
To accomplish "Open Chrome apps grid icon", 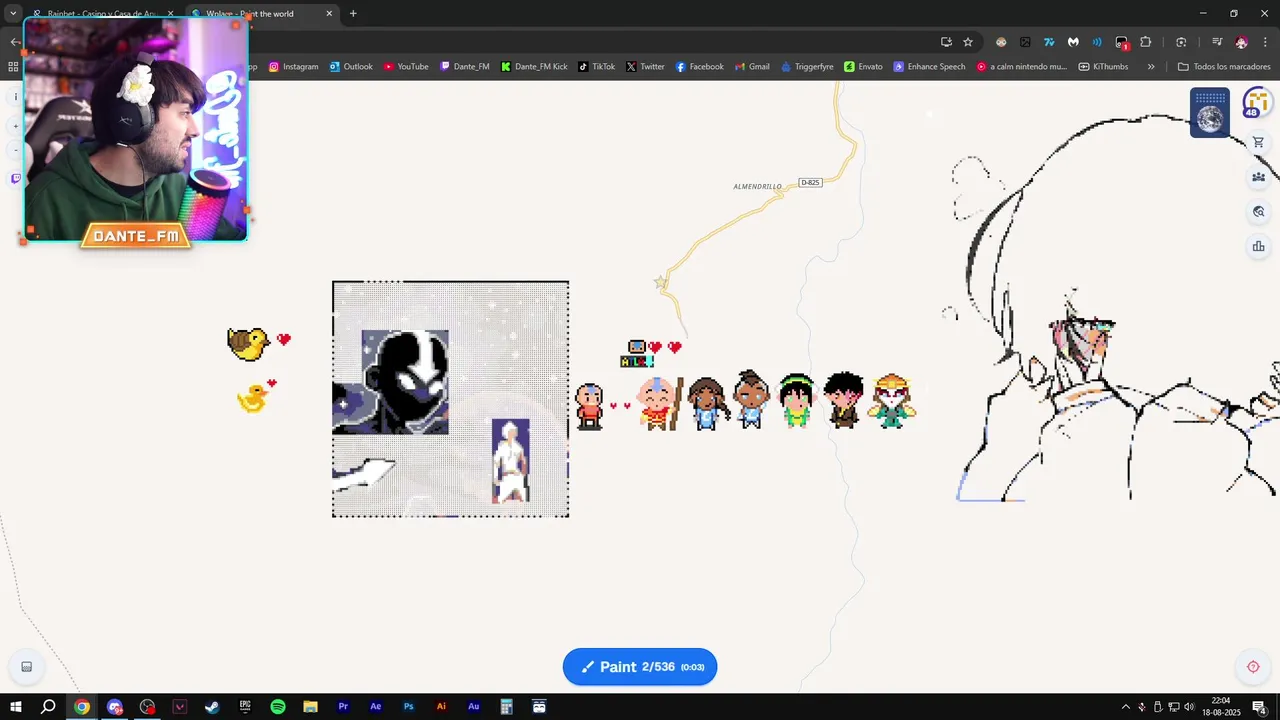I will click(x=13, y=67).
